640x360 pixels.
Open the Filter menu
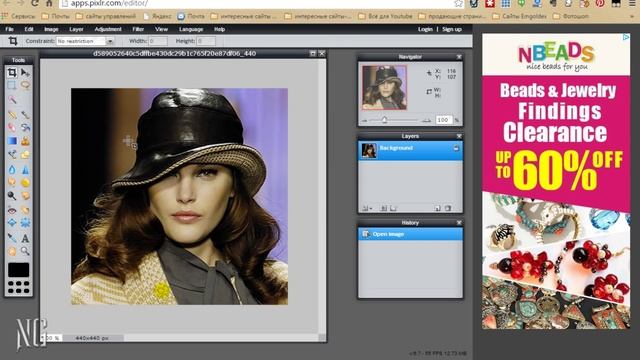(x=138, y=29)
